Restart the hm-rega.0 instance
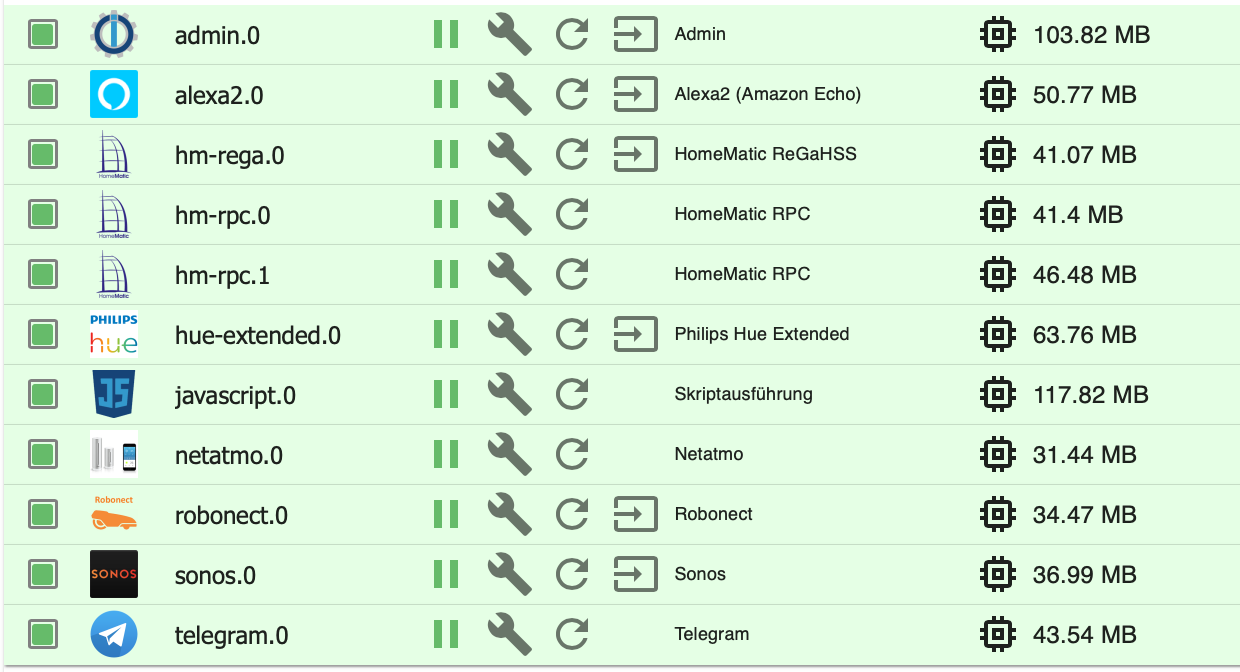Viewport: 1240px width, 672px height. tap(572, 155)
